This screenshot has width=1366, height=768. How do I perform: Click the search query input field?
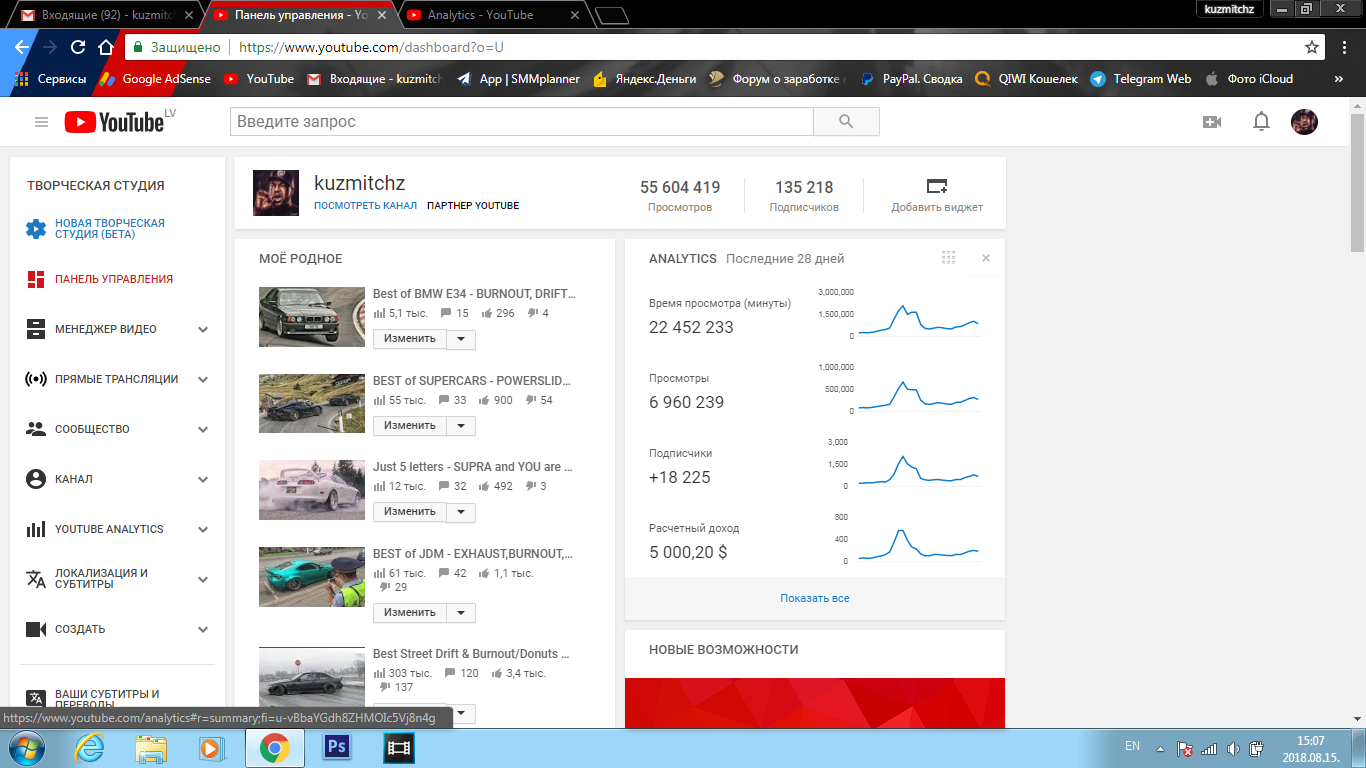click(x=522, y=122)
